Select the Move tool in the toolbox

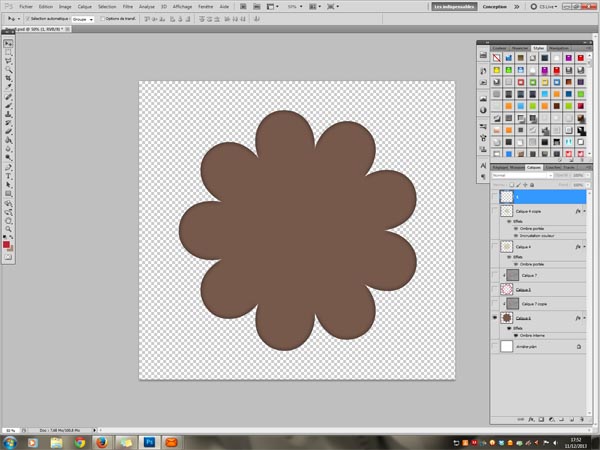click(8, 44)
